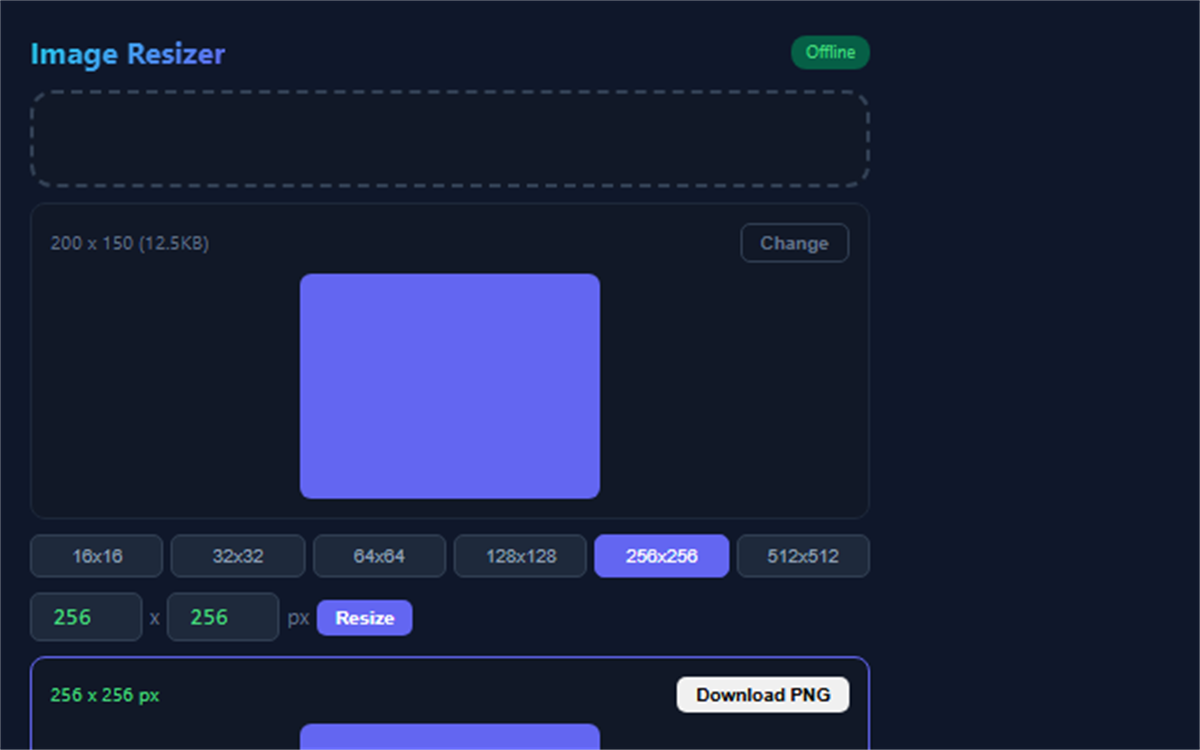The width and height of the screenshot is (1200, 750).
Task: Focus the height input field before px
Action: 223,617
